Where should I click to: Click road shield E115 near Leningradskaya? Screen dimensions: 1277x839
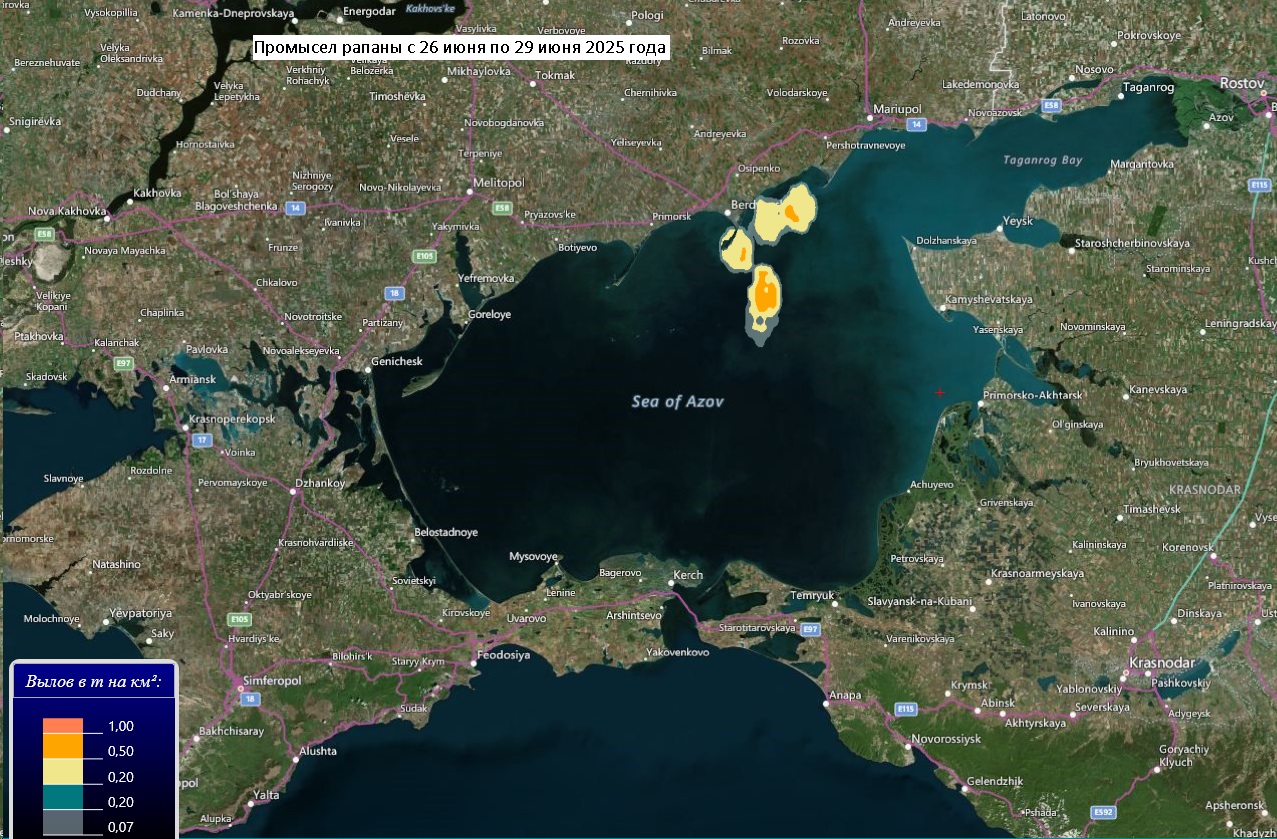coord(1259,185)
